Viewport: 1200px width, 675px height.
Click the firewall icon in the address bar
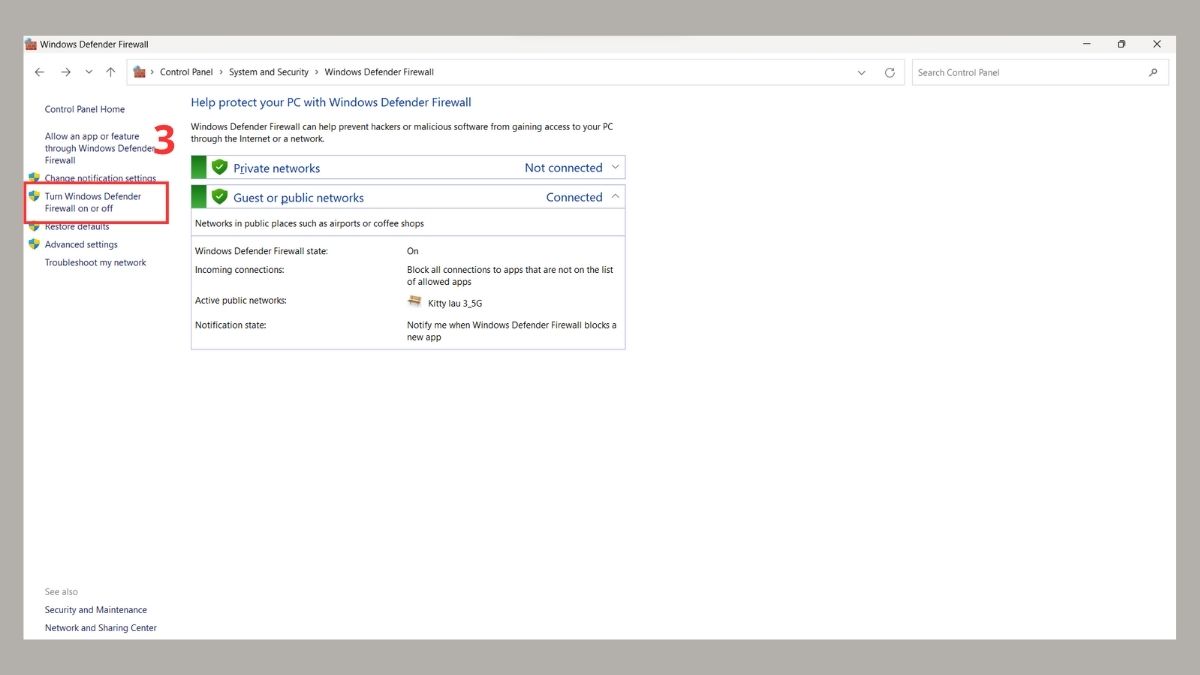point(139,72)
